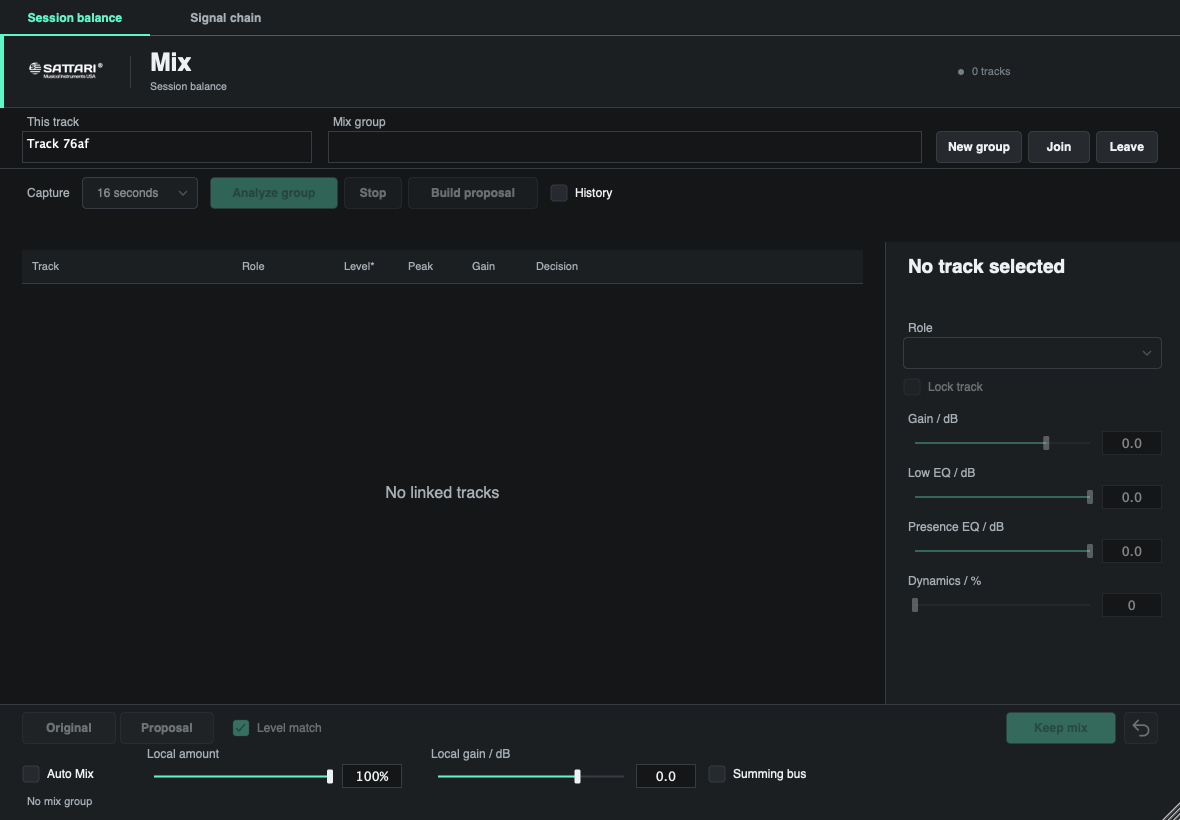The image size is (1180, 820).
Task: Click the Gain column header
Action: (483, 266)
